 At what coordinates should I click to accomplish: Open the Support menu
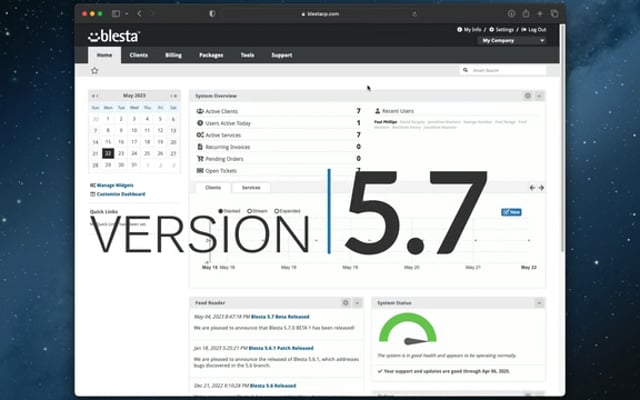pos(282,55)
